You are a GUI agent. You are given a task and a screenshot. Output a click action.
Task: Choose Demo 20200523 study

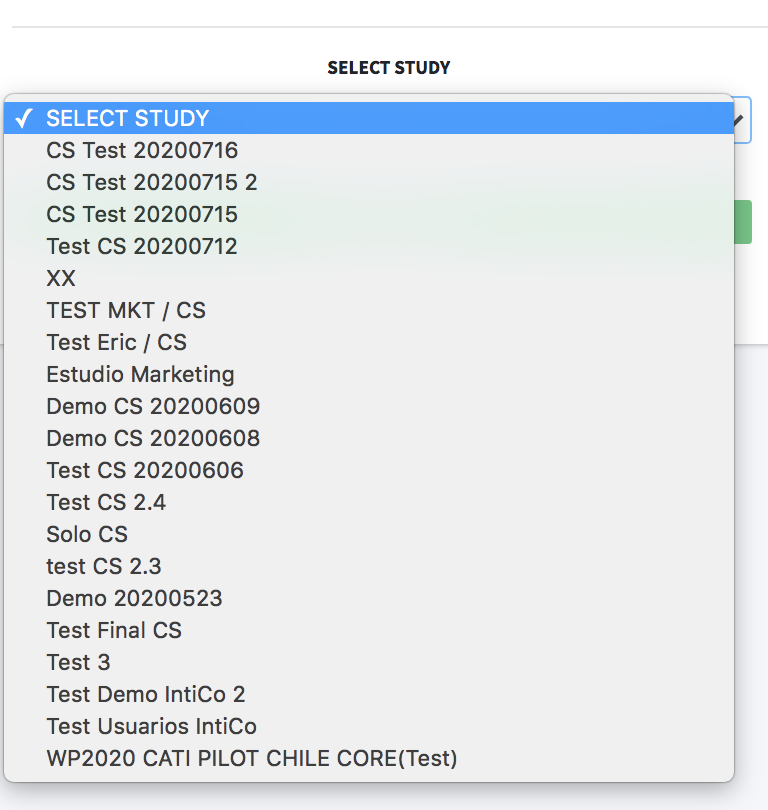click(369, 599)
